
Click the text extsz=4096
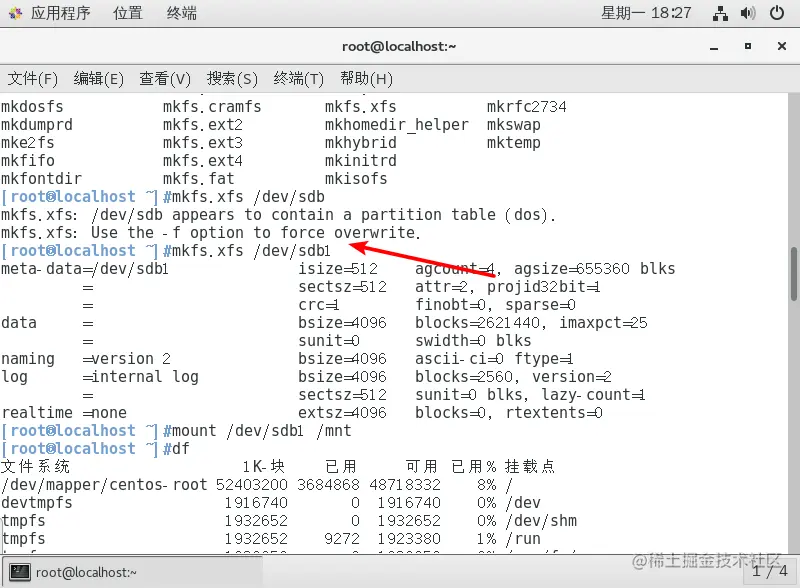coord(342,412)
